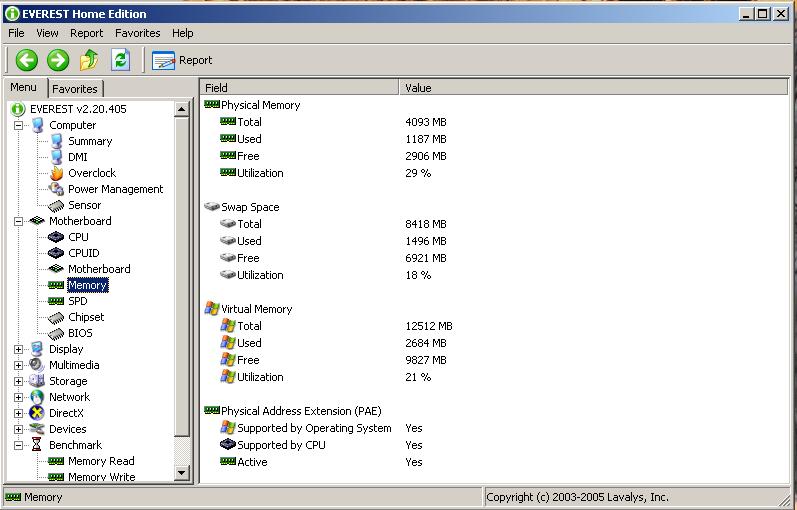The height and width of the screenshot is (510, 797).
Task: Click the 8418 MB swap total value
Action: [x=426, y=224]
